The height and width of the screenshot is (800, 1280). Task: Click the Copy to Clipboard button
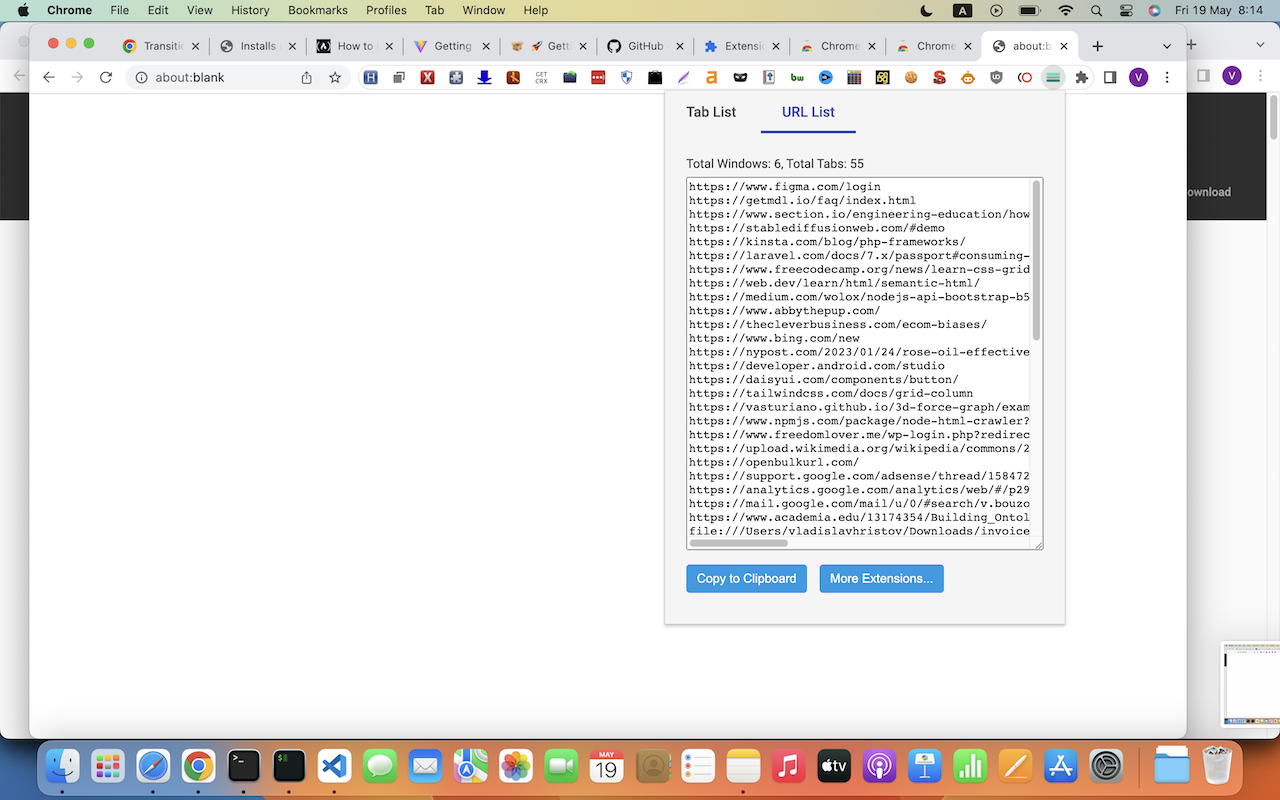pyautogui.click(x=746, y=578)
